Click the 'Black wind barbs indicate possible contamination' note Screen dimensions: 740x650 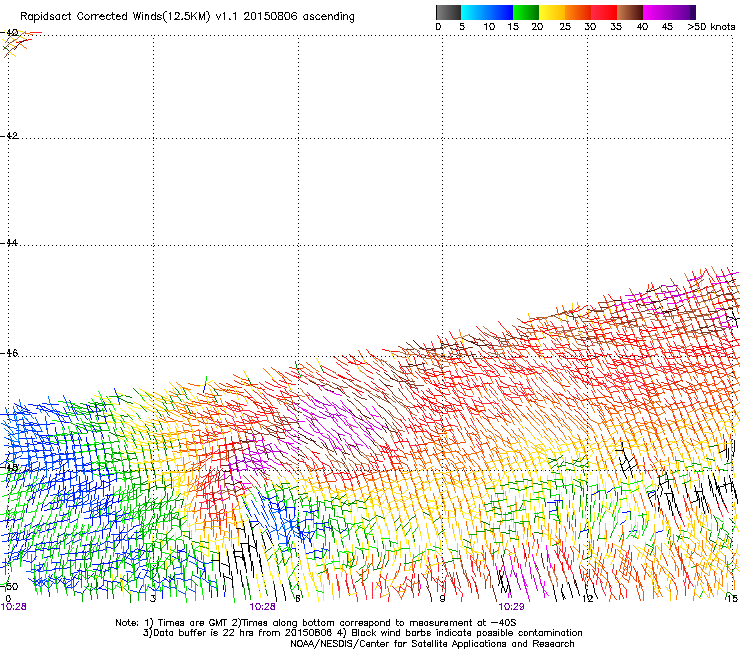467,633
